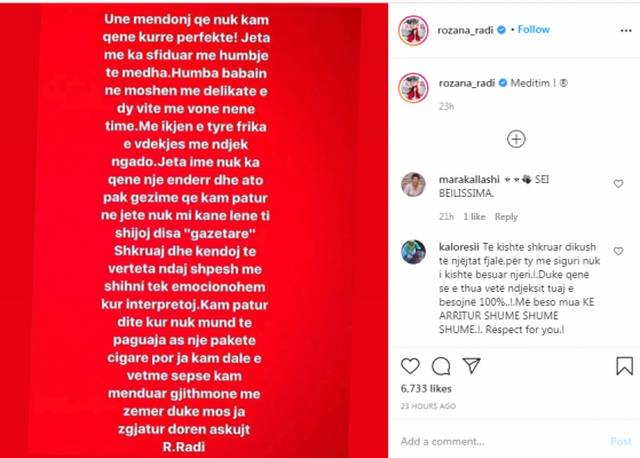
Task: View the 1 like on marakallashi's comment
Action: [x=474, y=217]
